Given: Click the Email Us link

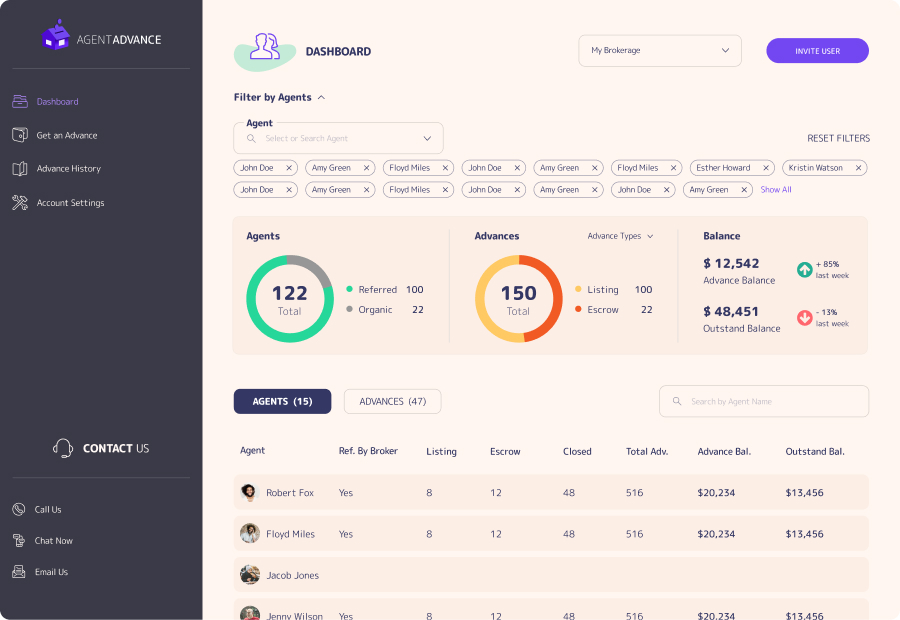Looking at the screenshot, I should [51, 572].
